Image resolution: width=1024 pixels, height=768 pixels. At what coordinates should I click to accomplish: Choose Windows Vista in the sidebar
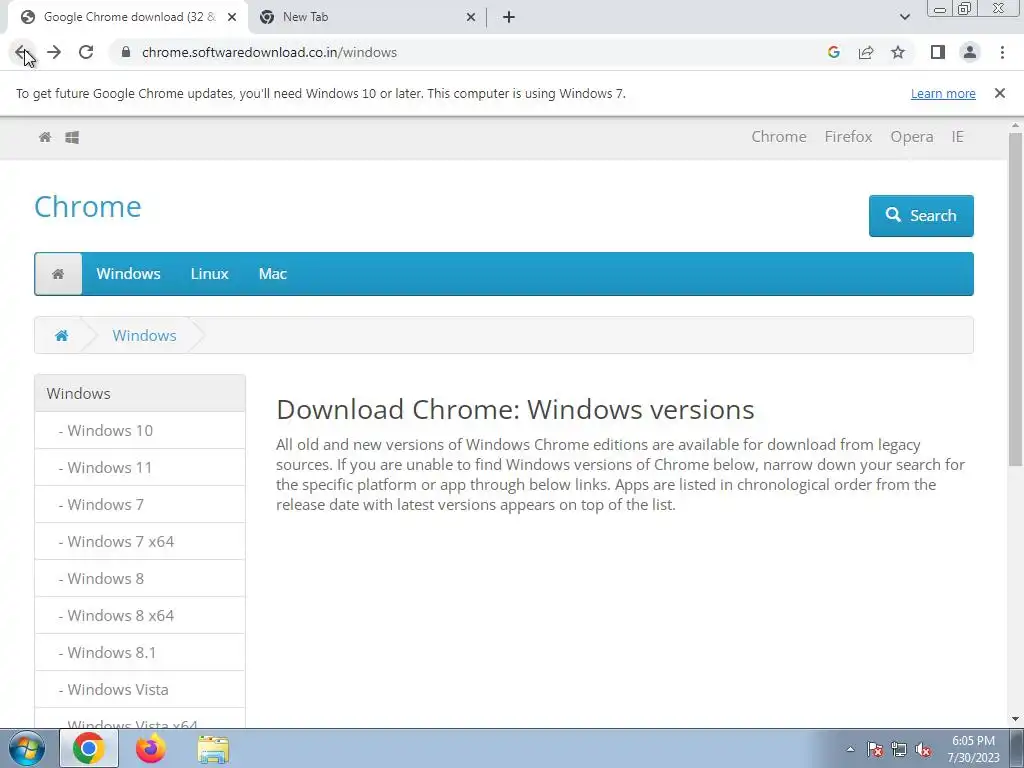[140, 690]
